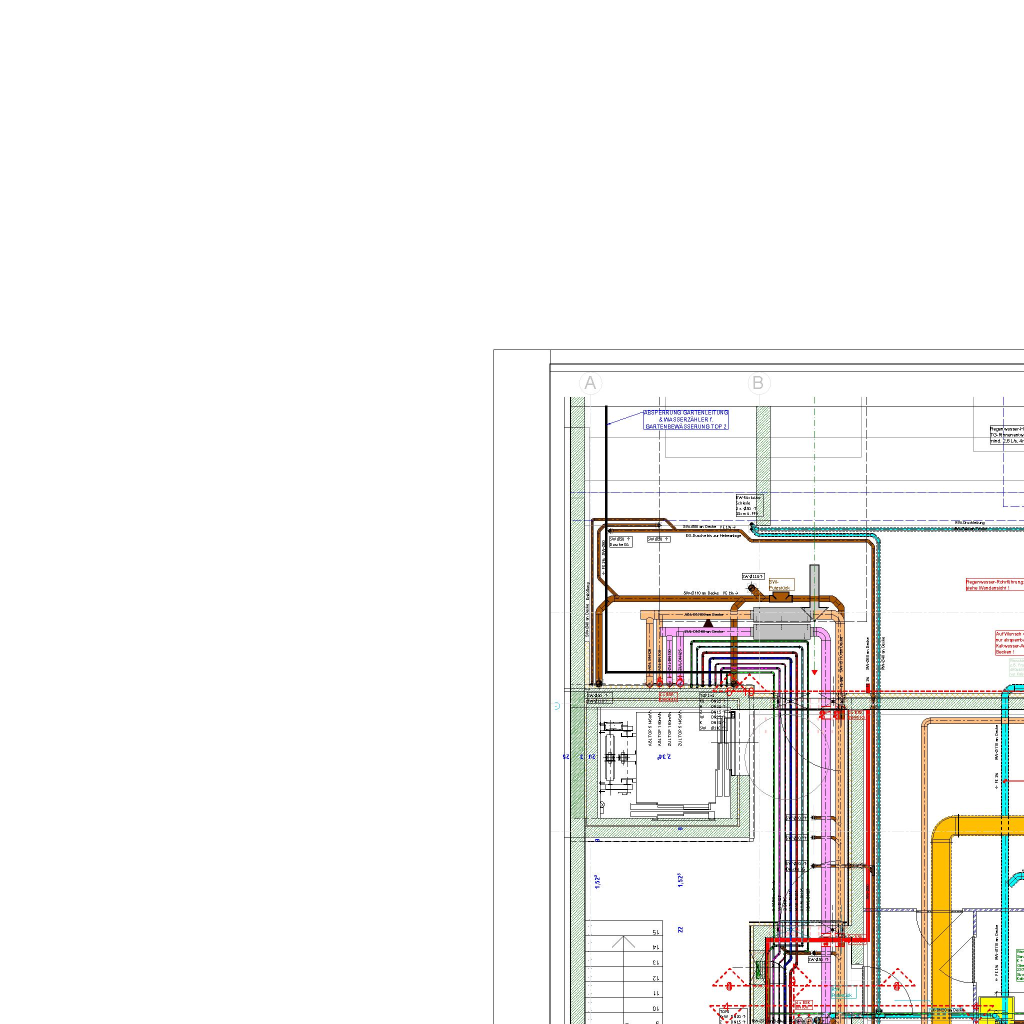This screenshot has width=1024, height=1024.
Task: Click the black Regenwasser label at top right
Action: click(x=1006, y=435)
